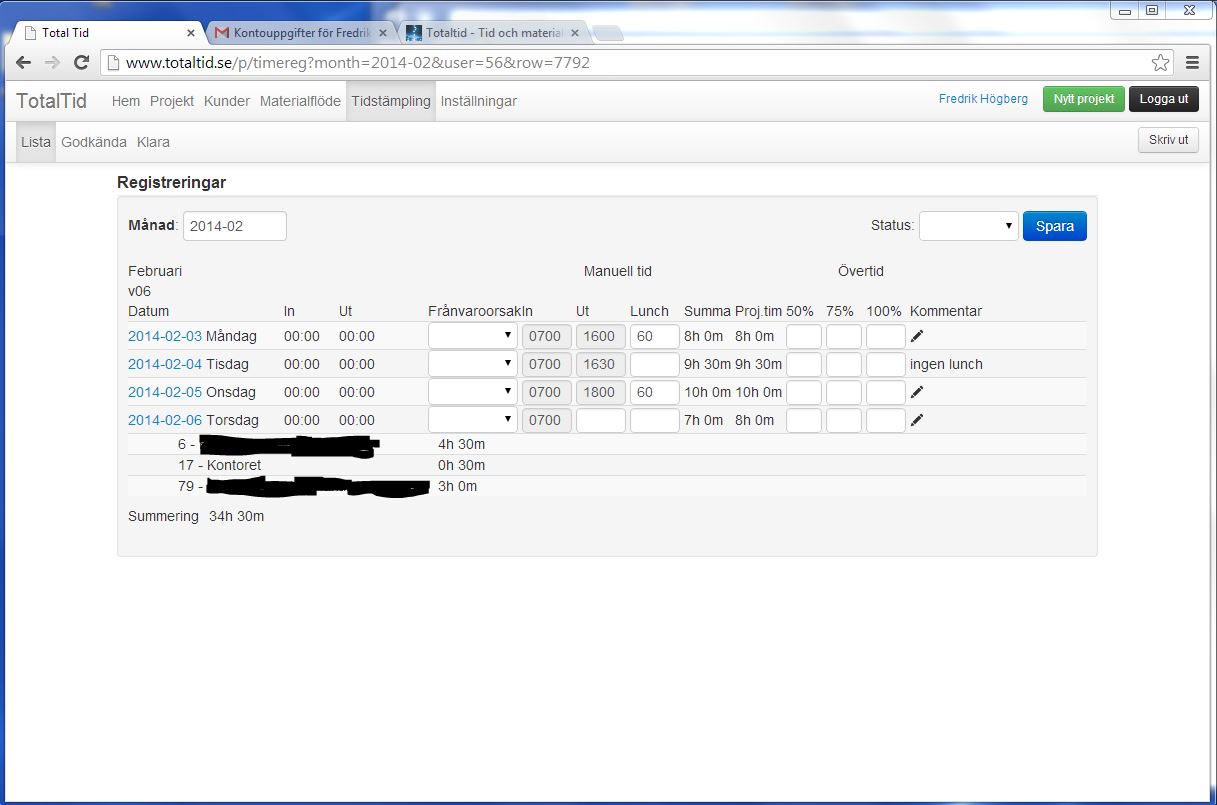Open the Projekt menu item
Image resolution: width=1217 pixels, height=805 pixels.
pyautogui.click(x=172, y=101)
